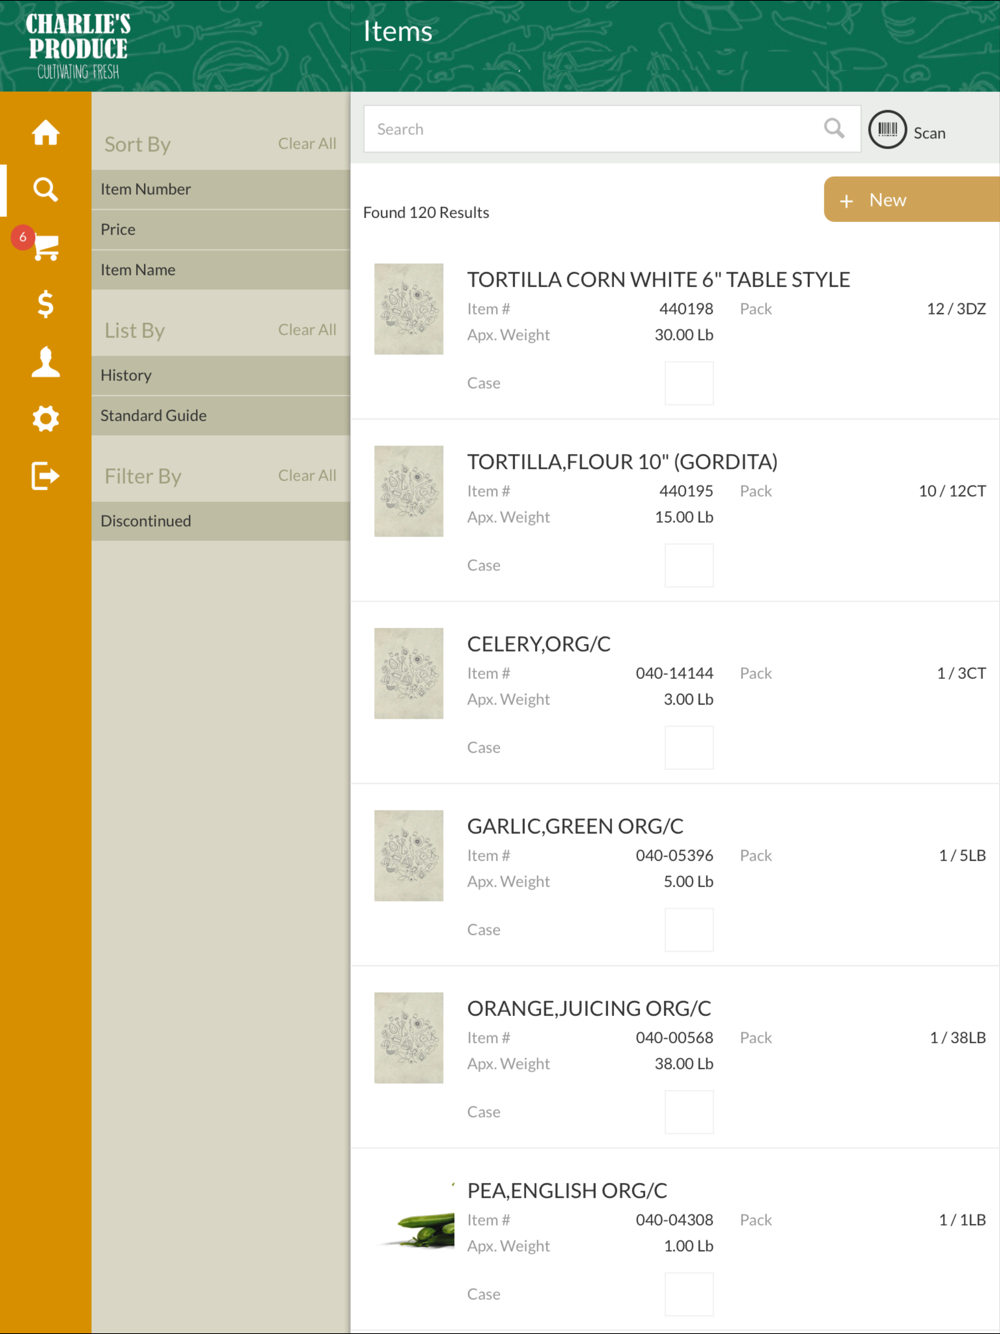Open thumbnail of Garlic Green Org/C item
This screenshot has width=1000, height=1334.
(409, 855)
